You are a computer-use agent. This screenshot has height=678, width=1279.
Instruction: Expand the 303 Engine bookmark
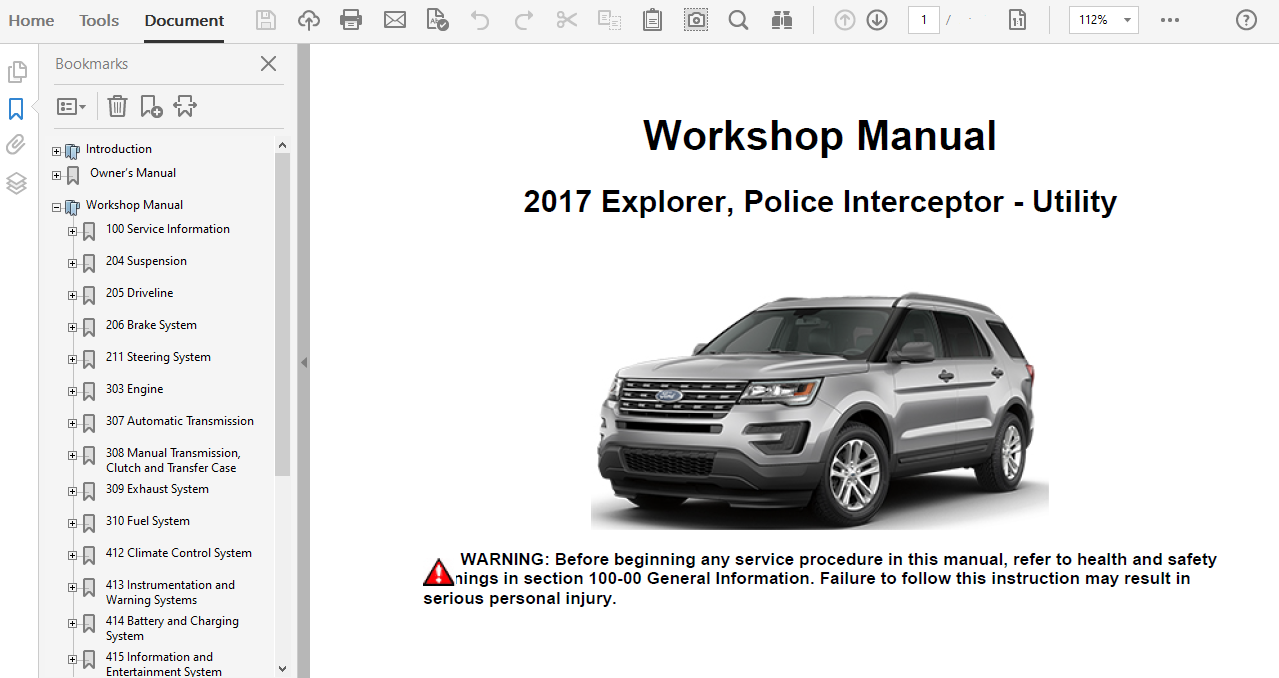[x=72, y=391]
